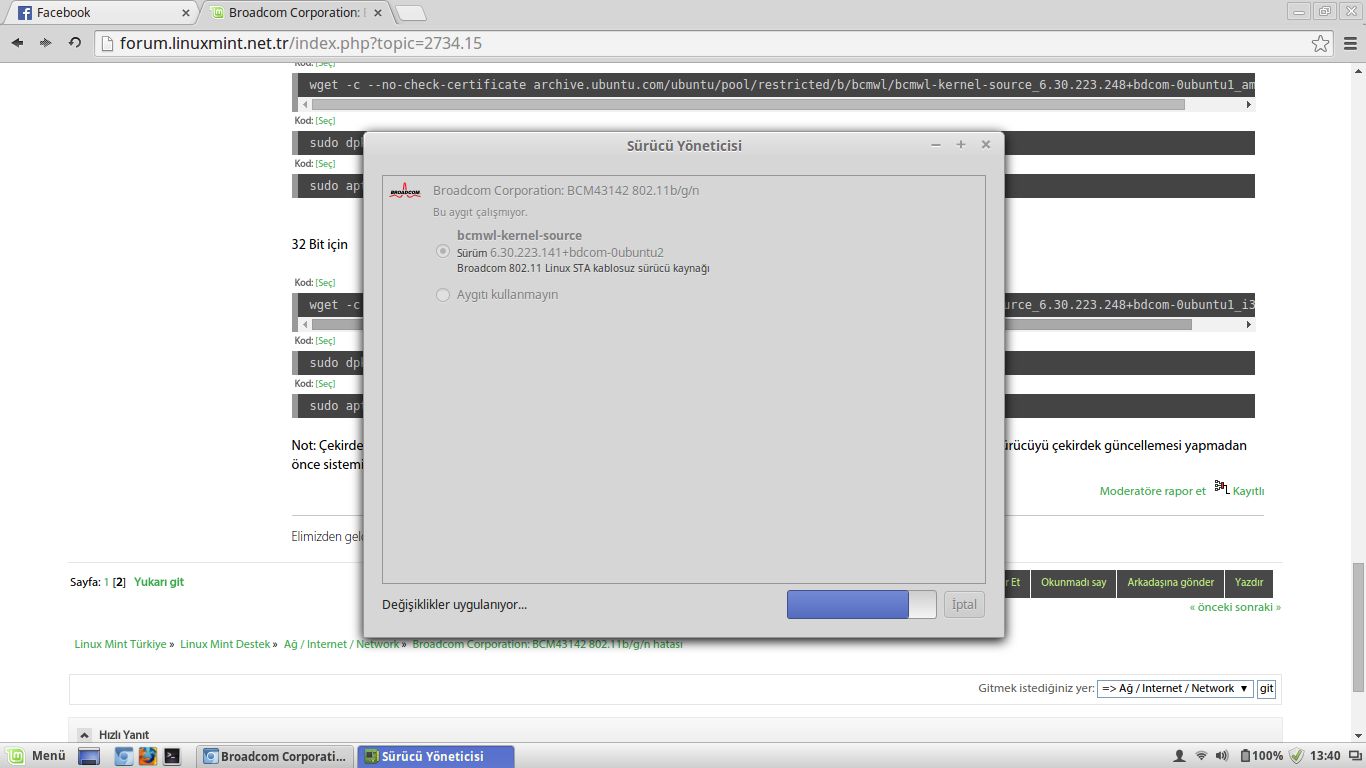Click the Arkadaşına gönder button
1366x768 pixels.
pyautogui.click(x=1171, y=583)
